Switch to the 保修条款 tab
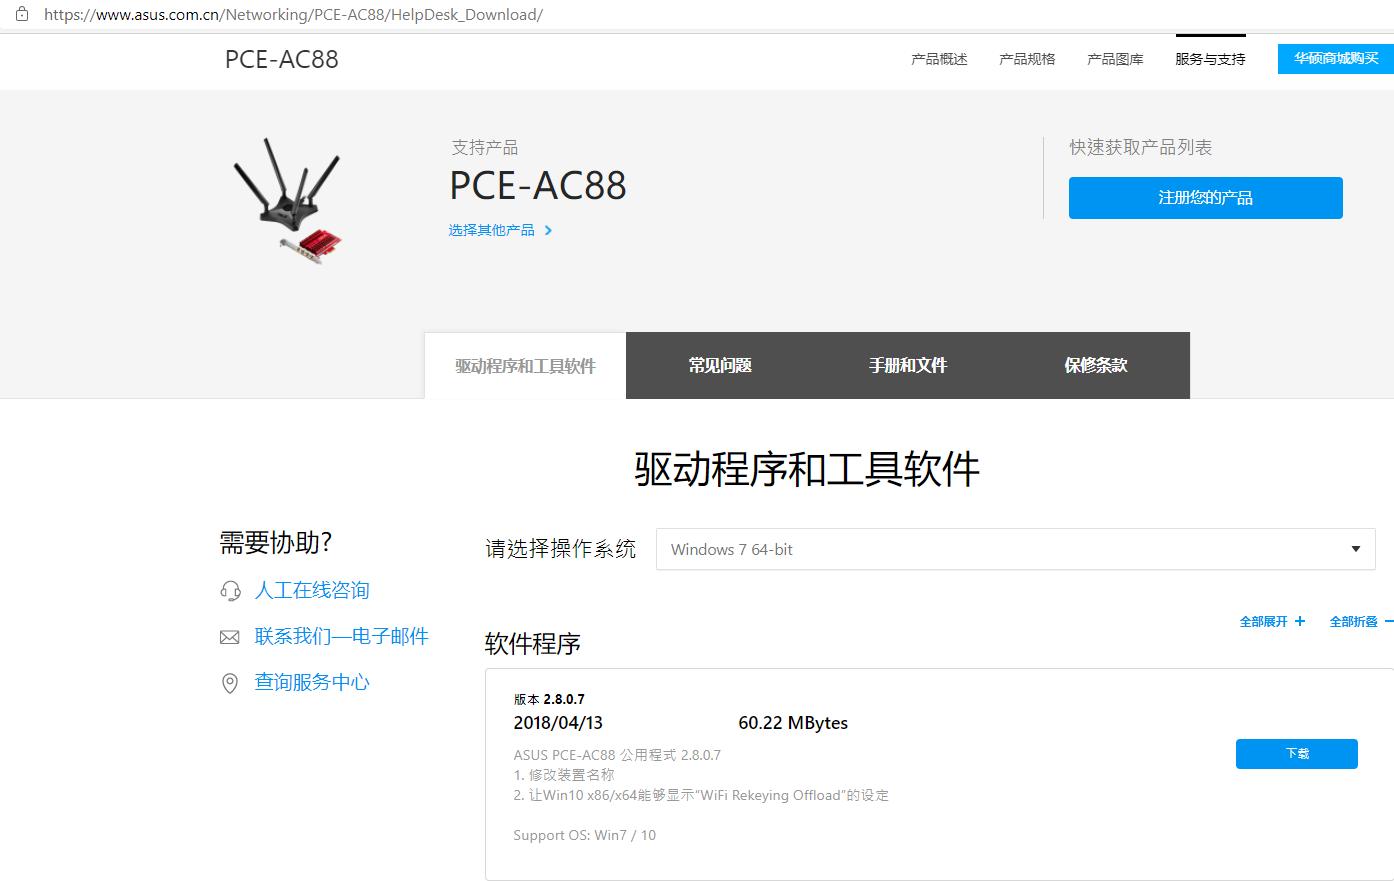The width and height of the screenshot is (1394, 881). 1096,366
